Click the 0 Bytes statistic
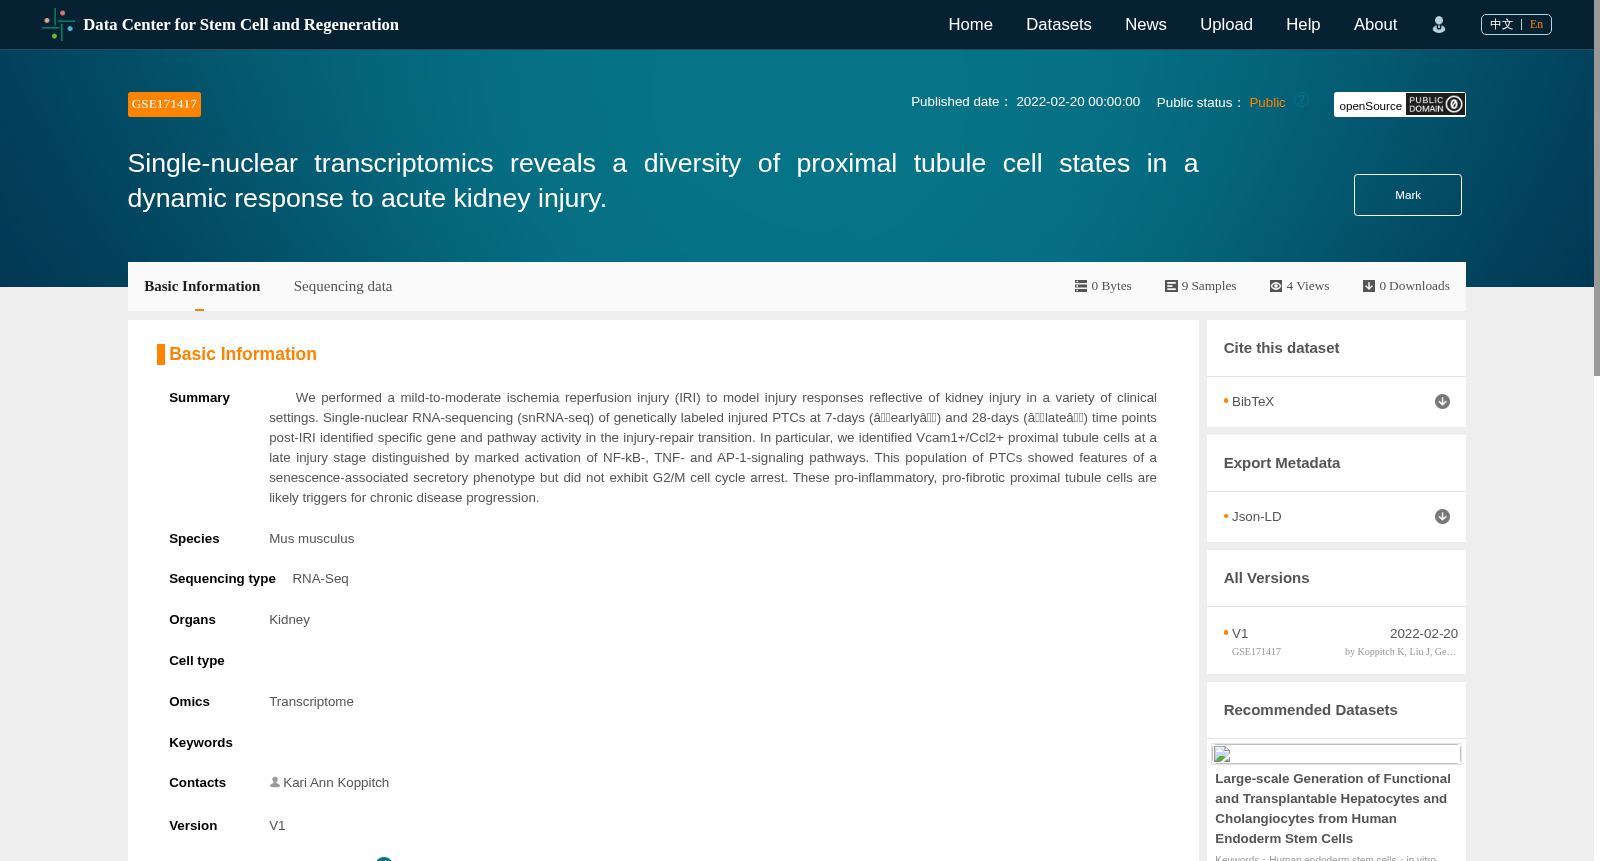 coord(1103,286)
